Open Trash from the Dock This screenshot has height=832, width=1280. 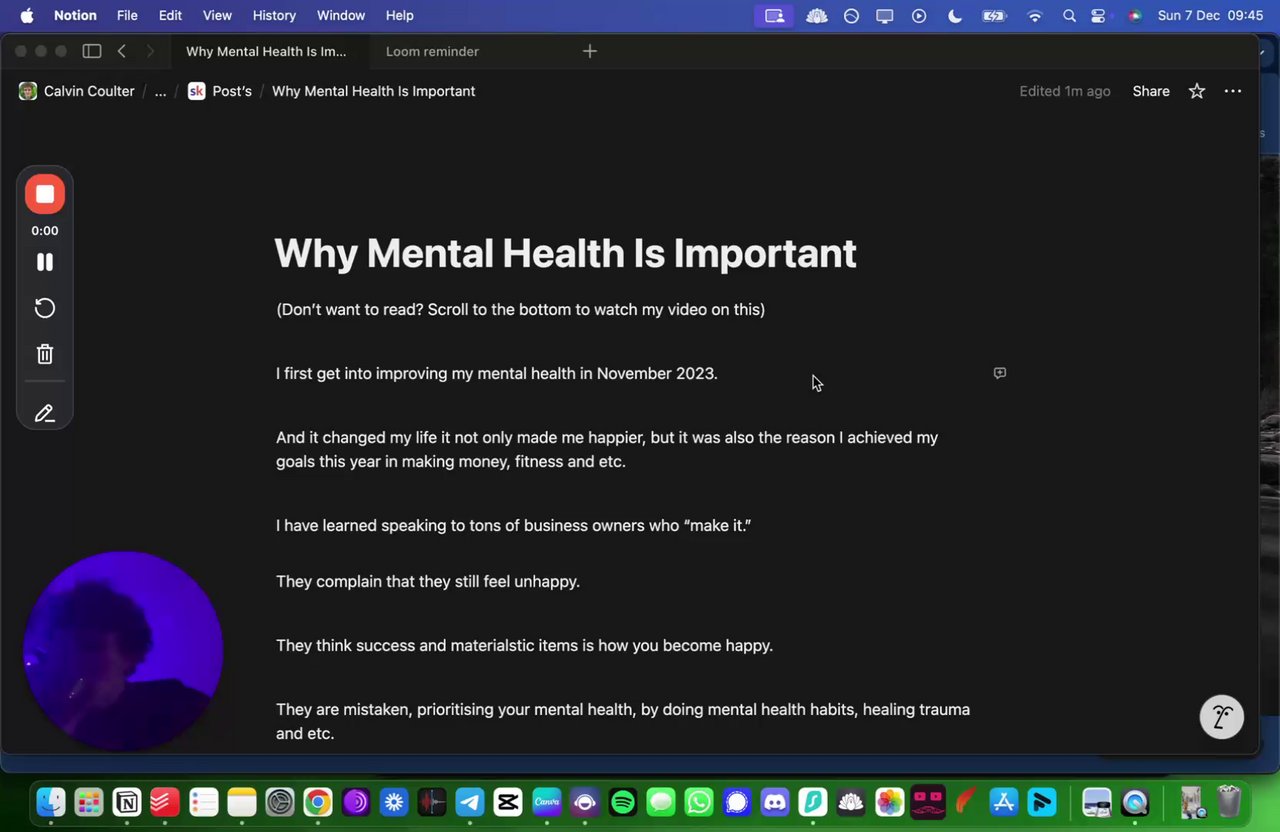point(1229,802)
